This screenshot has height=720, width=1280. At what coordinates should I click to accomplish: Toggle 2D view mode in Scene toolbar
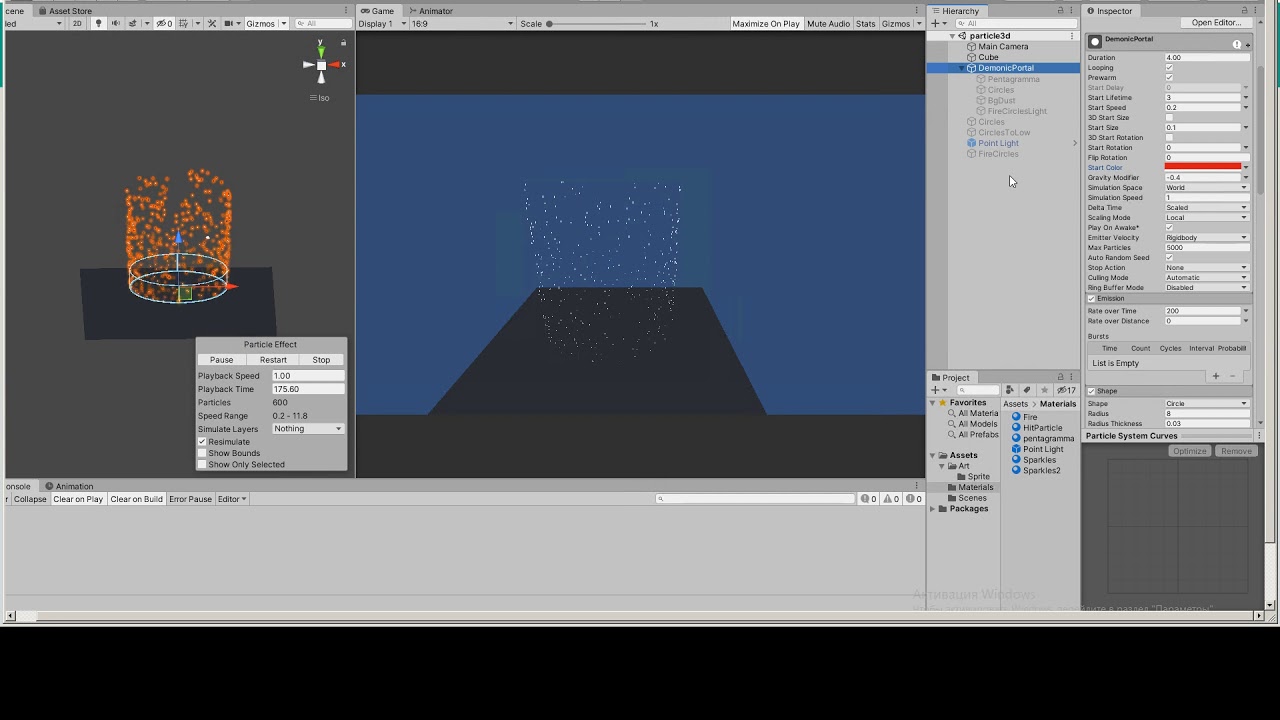coord(77,23)
